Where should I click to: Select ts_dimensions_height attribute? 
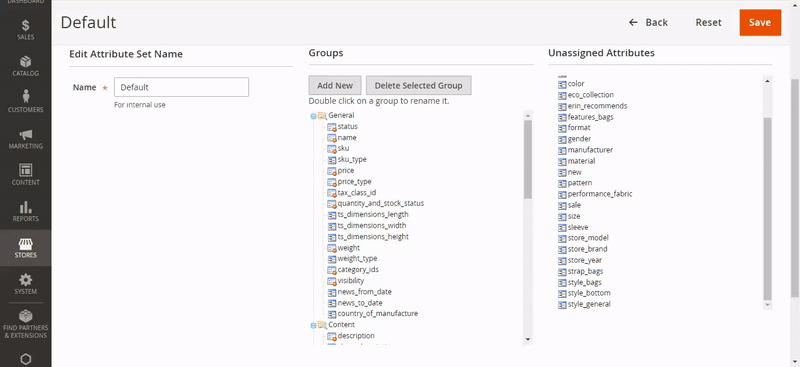373,237
